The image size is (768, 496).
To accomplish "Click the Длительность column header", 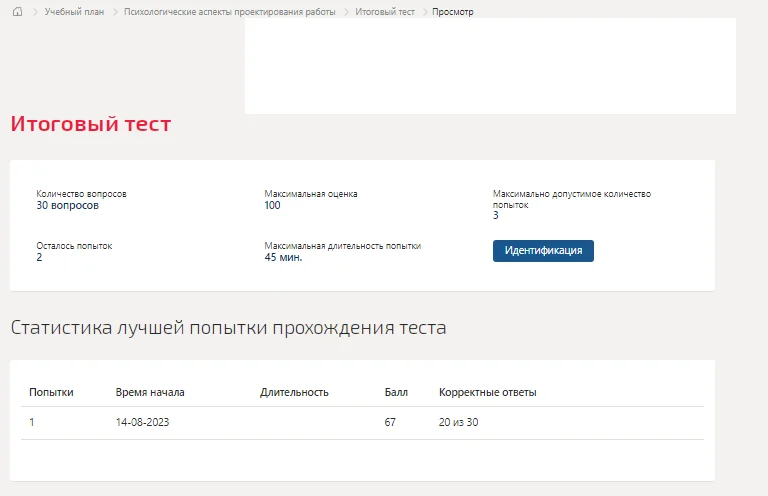I will click(294, 392).
